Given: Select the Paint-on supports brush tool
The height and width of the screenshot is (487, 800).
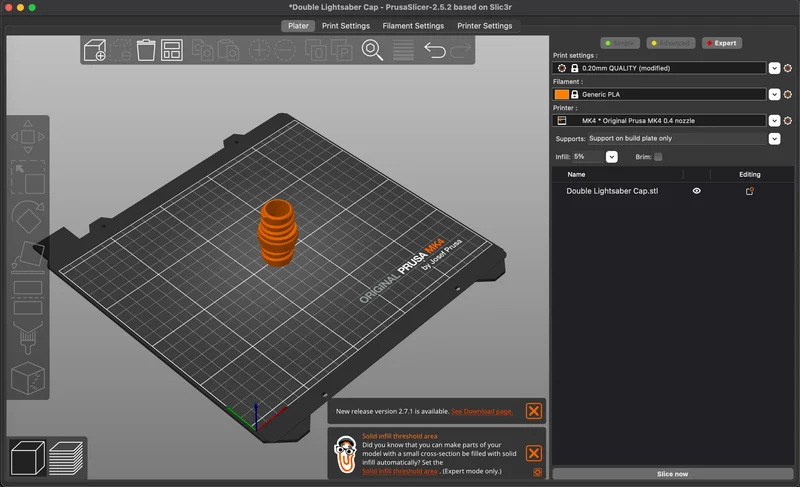Looking at the screenshot, I should click(28, 338).
